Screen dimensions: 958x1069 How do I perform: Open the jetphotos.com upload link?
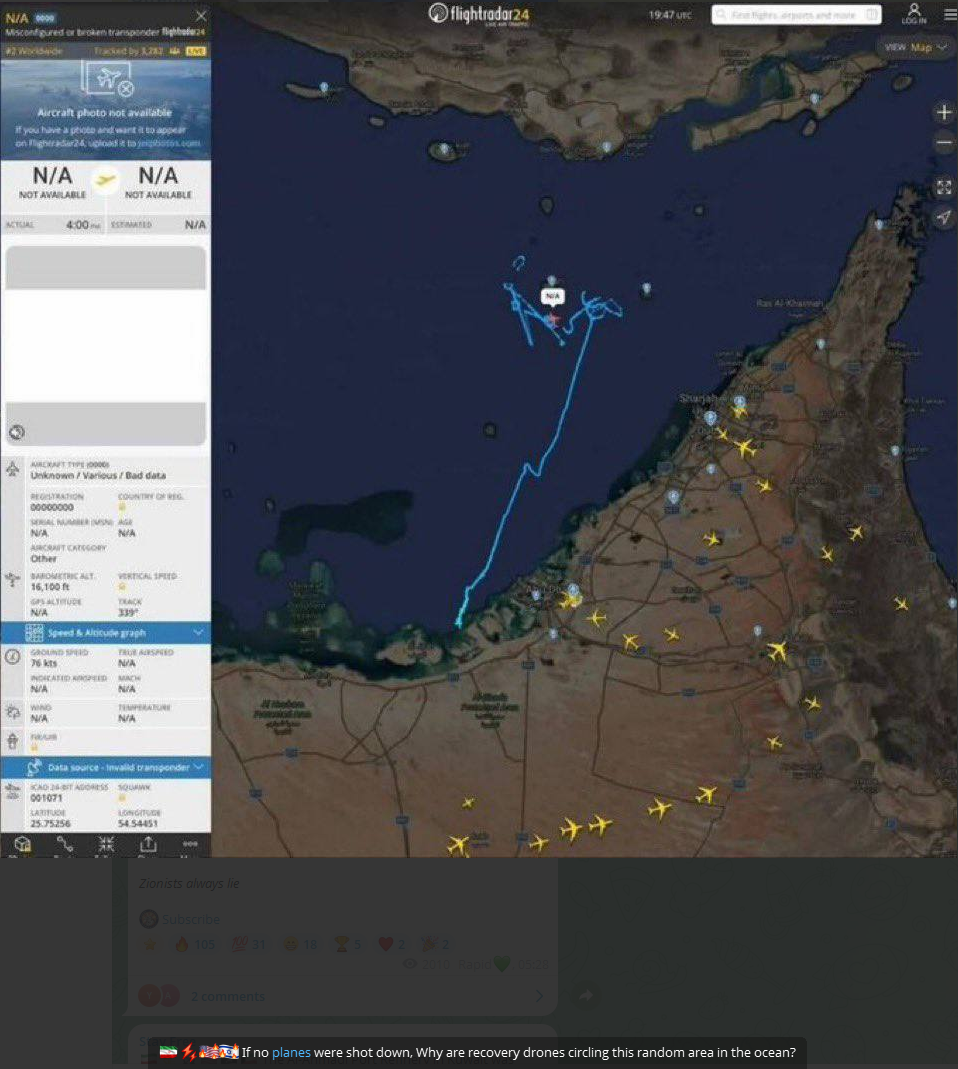click(x=168, y=143)
